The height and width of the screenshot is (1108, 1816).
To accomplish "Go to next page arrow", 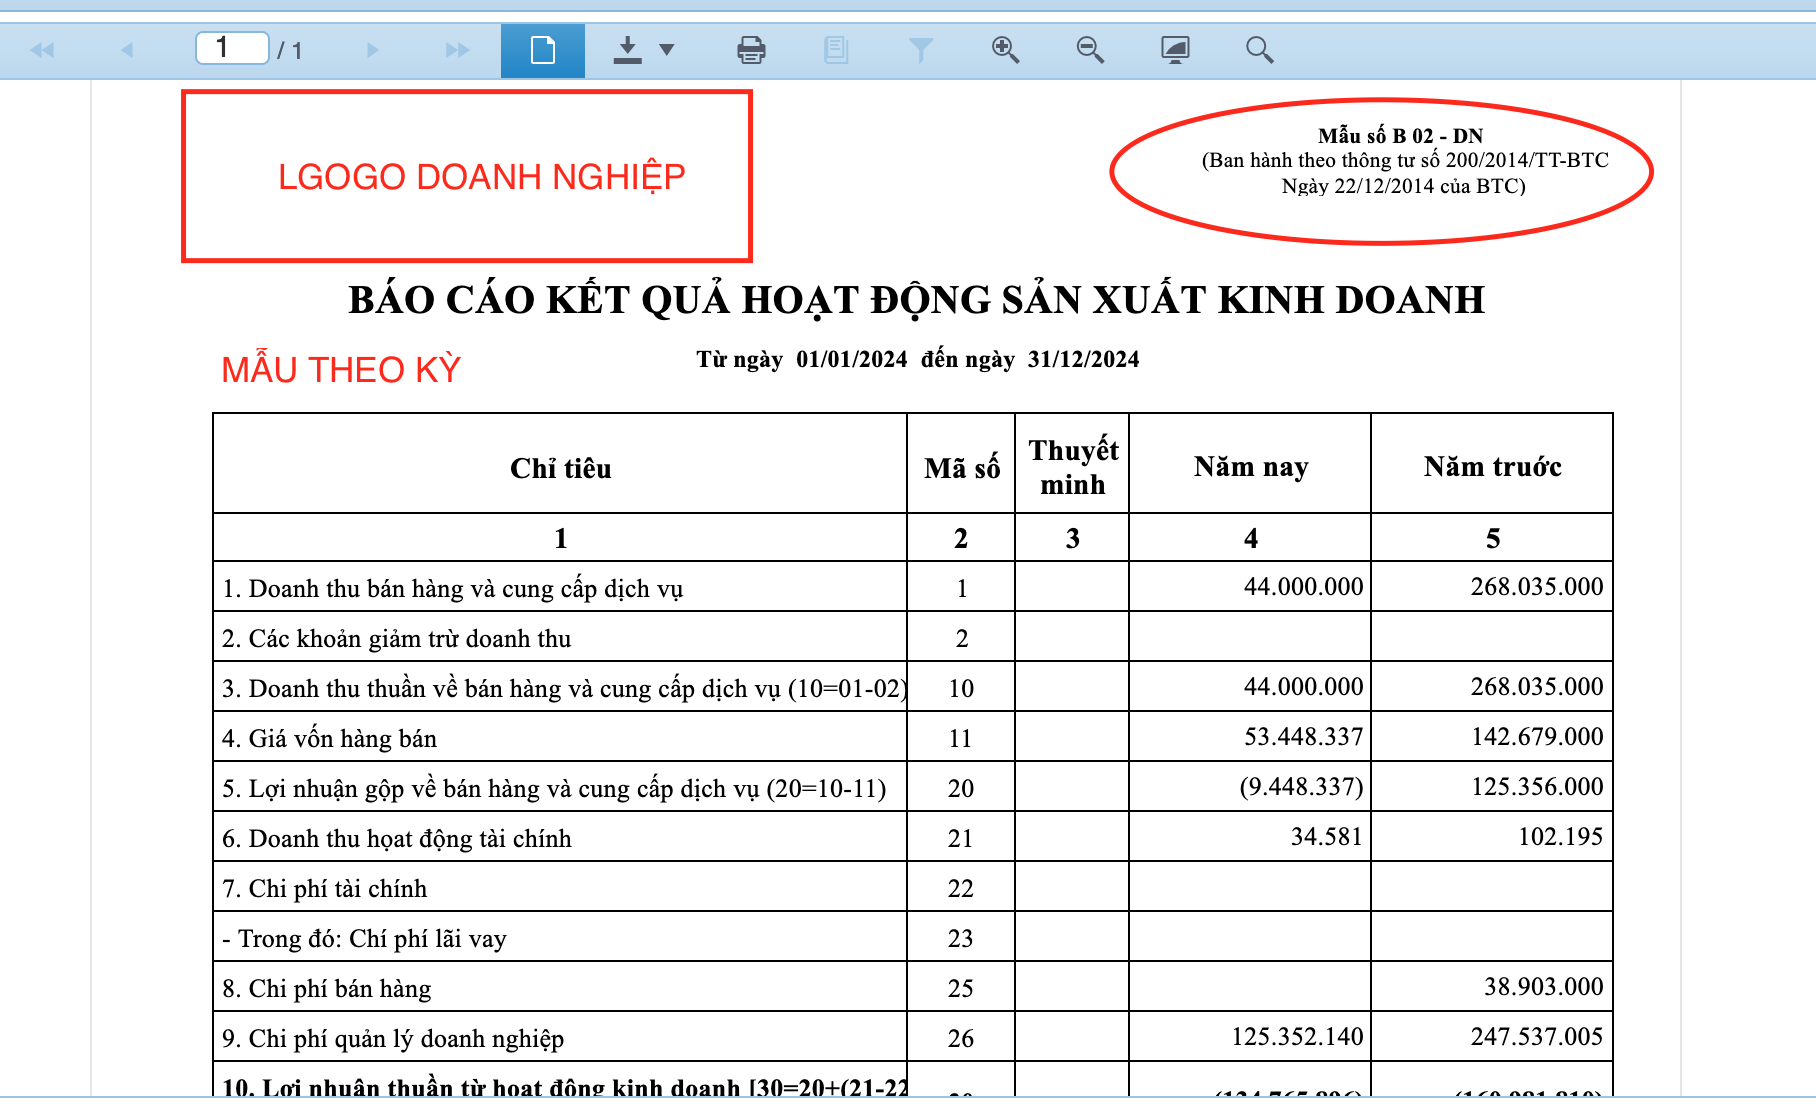I will tap(373, 50).
